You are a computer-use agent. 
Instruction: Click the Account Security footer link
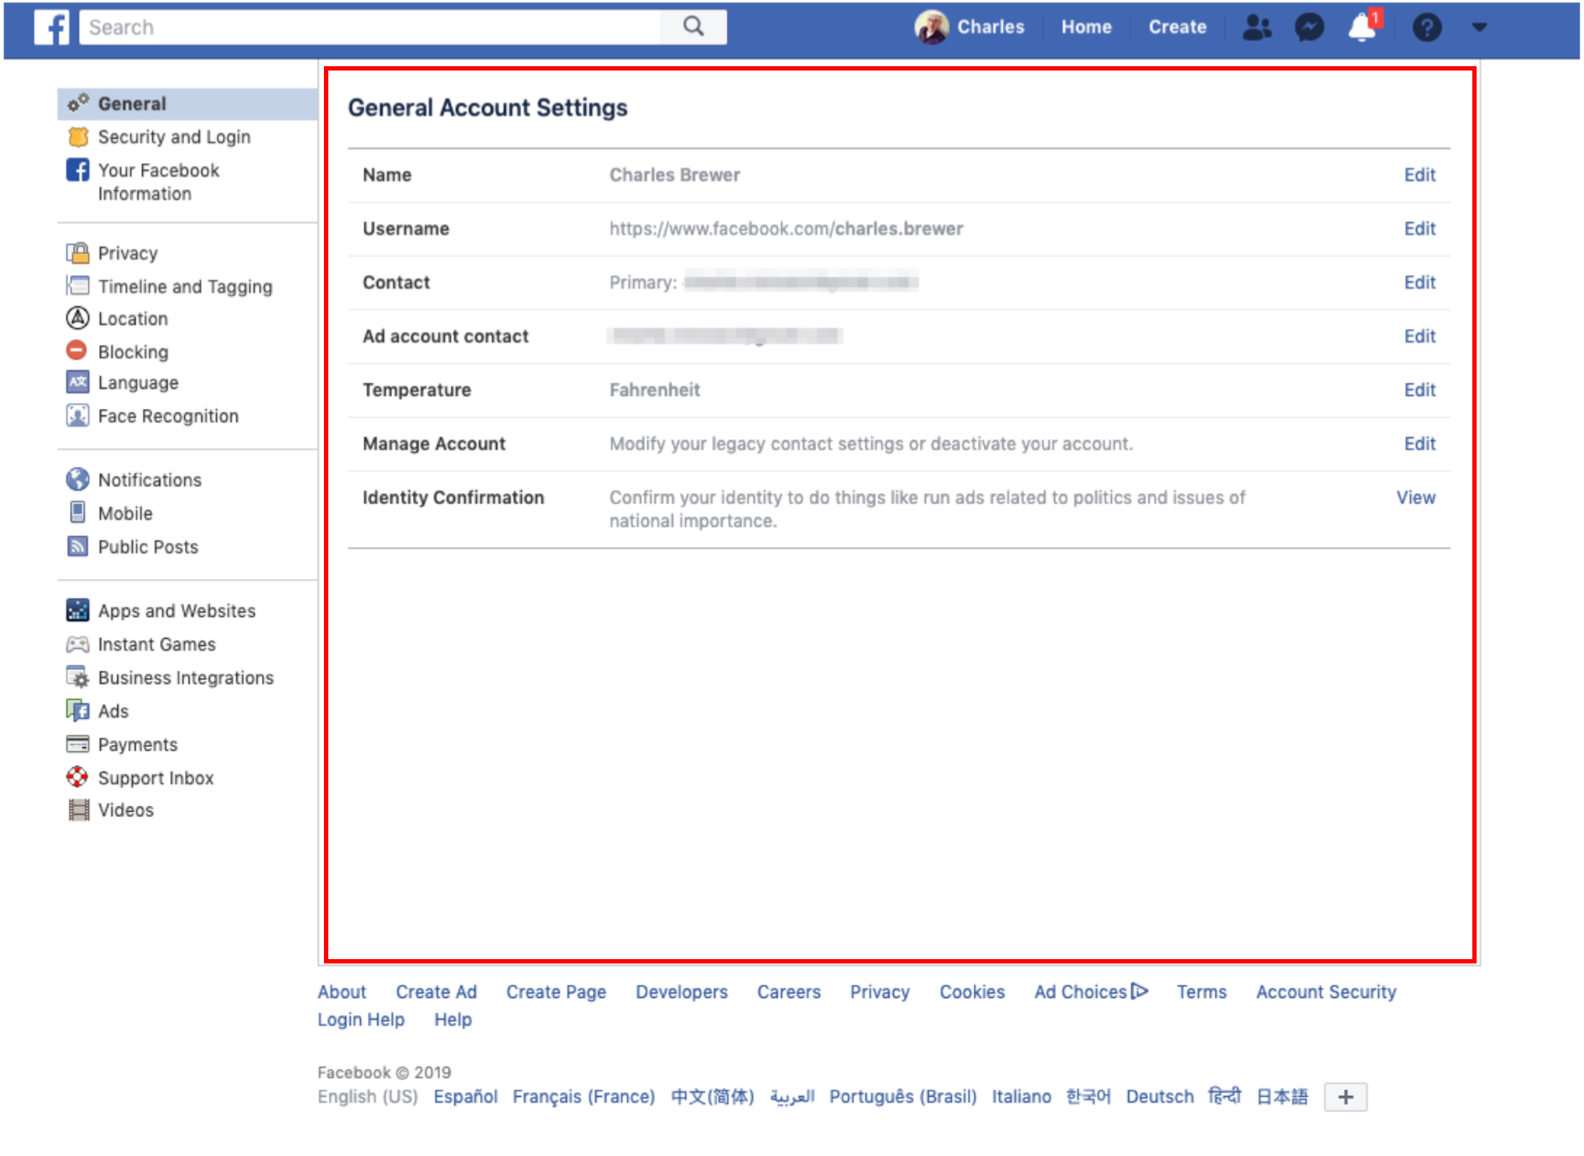1326,992
